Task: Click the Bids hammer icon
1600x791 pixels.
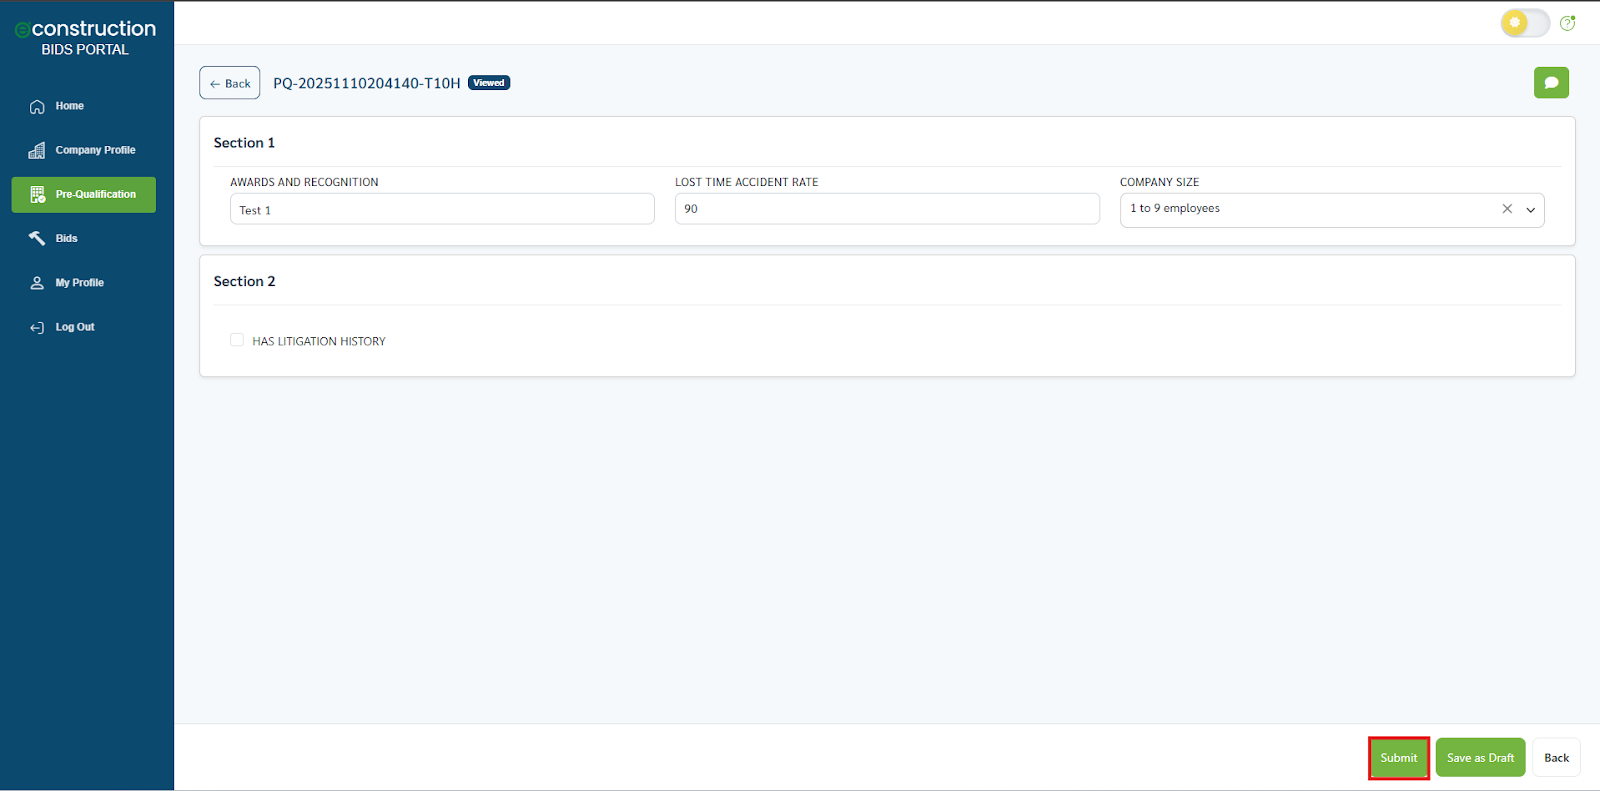Action: 37,238
